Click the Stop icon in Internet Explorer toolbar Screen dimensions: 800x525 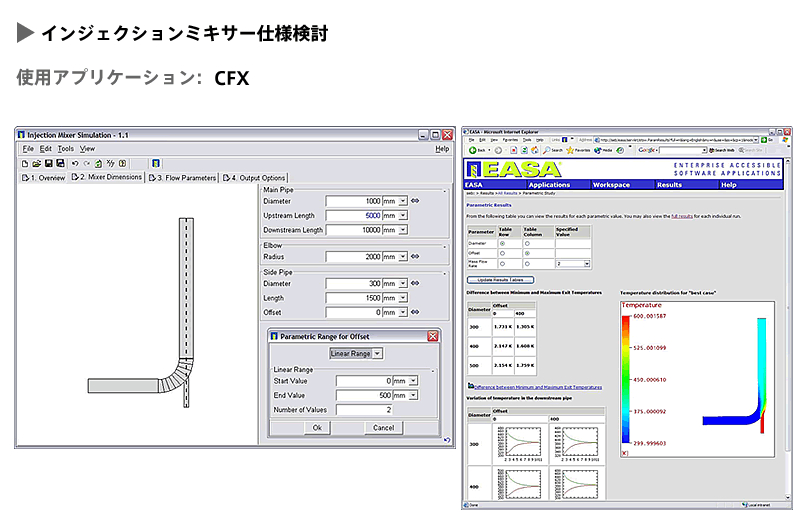tap(514, 150)
